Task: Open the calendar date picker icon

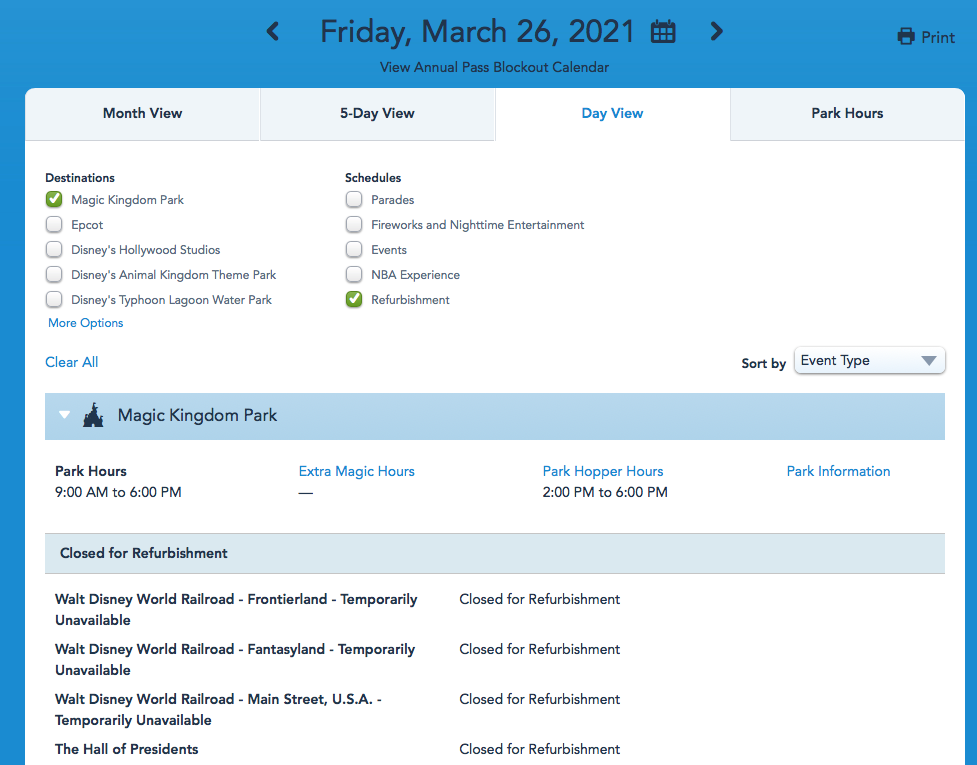Action: click(663, 31)
